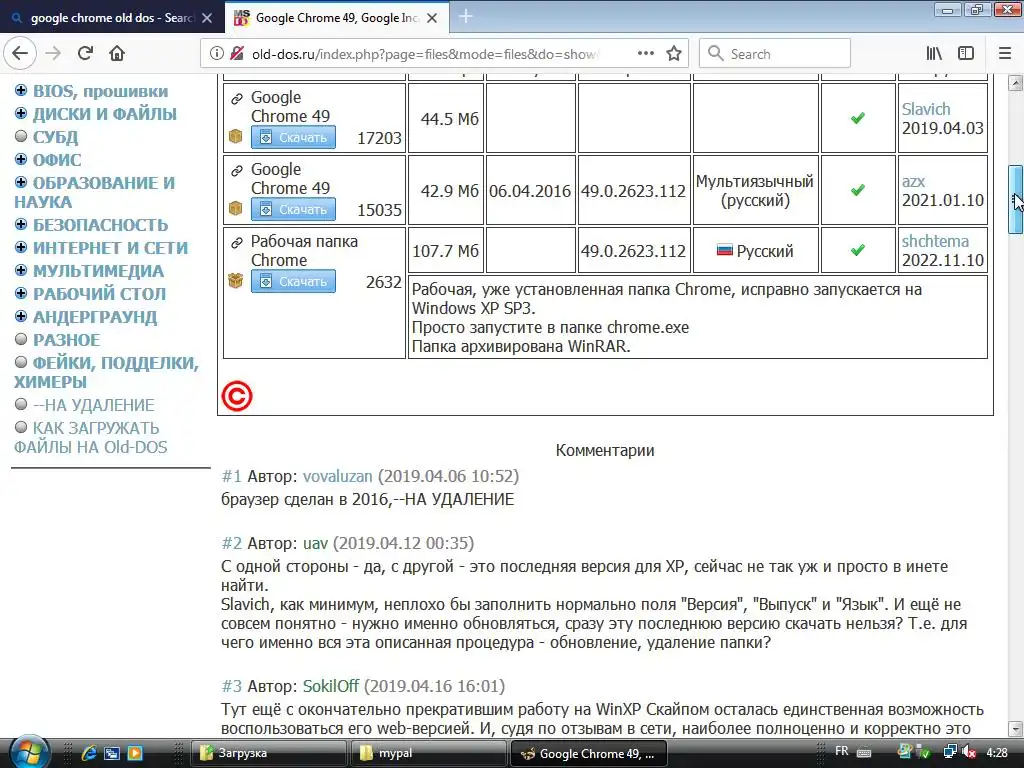Toggle the sidebar view icon
The height and width of the screenshot is (768, 1024).
point(966,54)
